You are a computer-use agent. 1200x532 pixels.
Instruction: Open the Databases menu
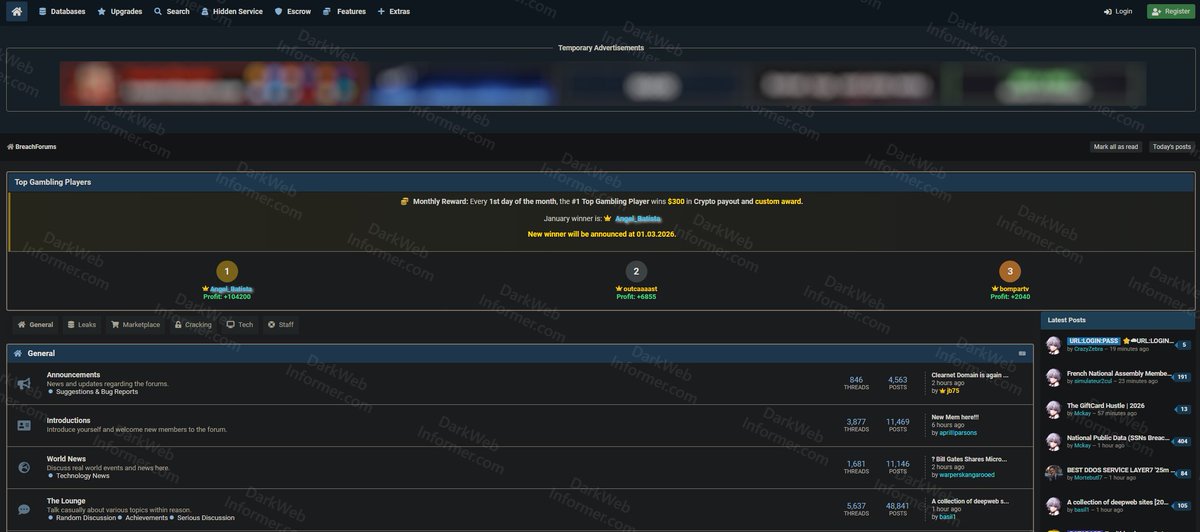click(62, 11)
